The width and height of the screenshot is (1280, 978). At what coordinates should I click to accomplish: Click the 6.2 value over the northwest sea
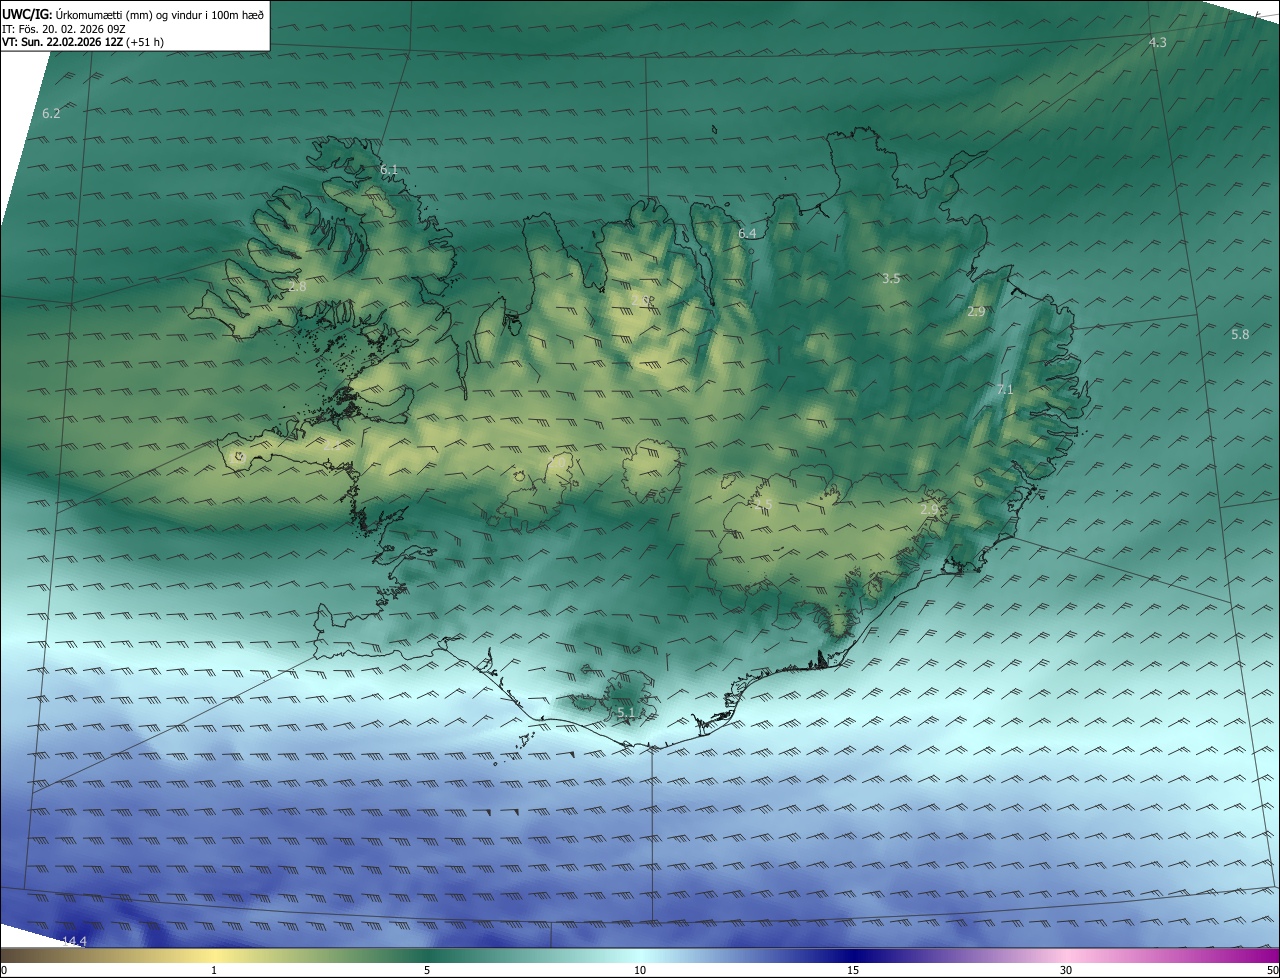[x=51, y=114]
